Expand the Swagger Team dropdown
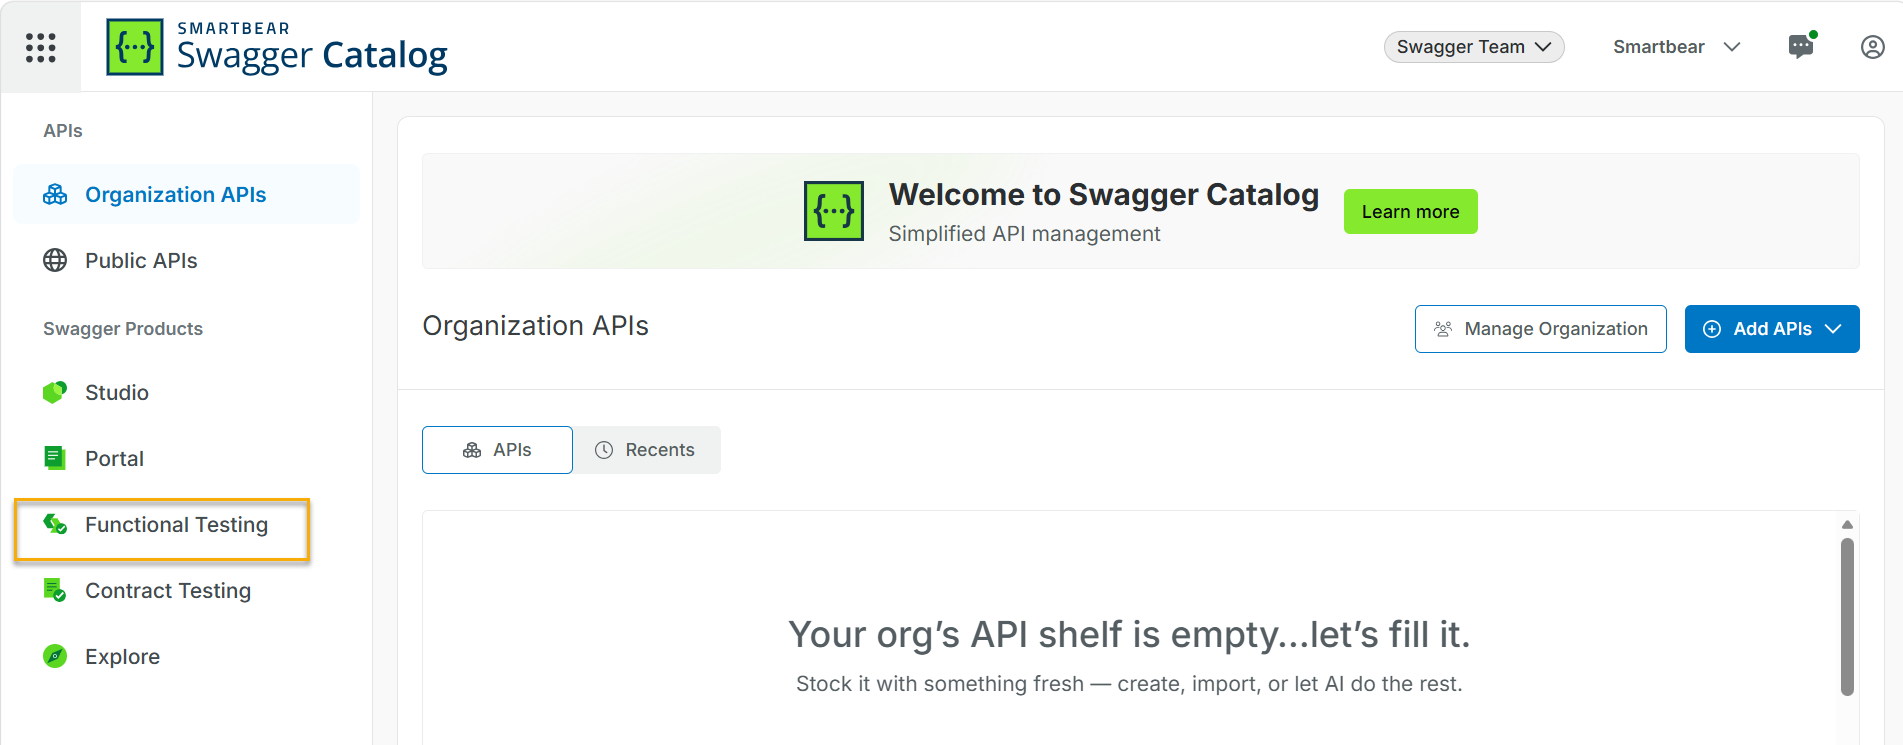Image resolution: width=1903 pixels, height=745 pixels. tap(1474, 47)
